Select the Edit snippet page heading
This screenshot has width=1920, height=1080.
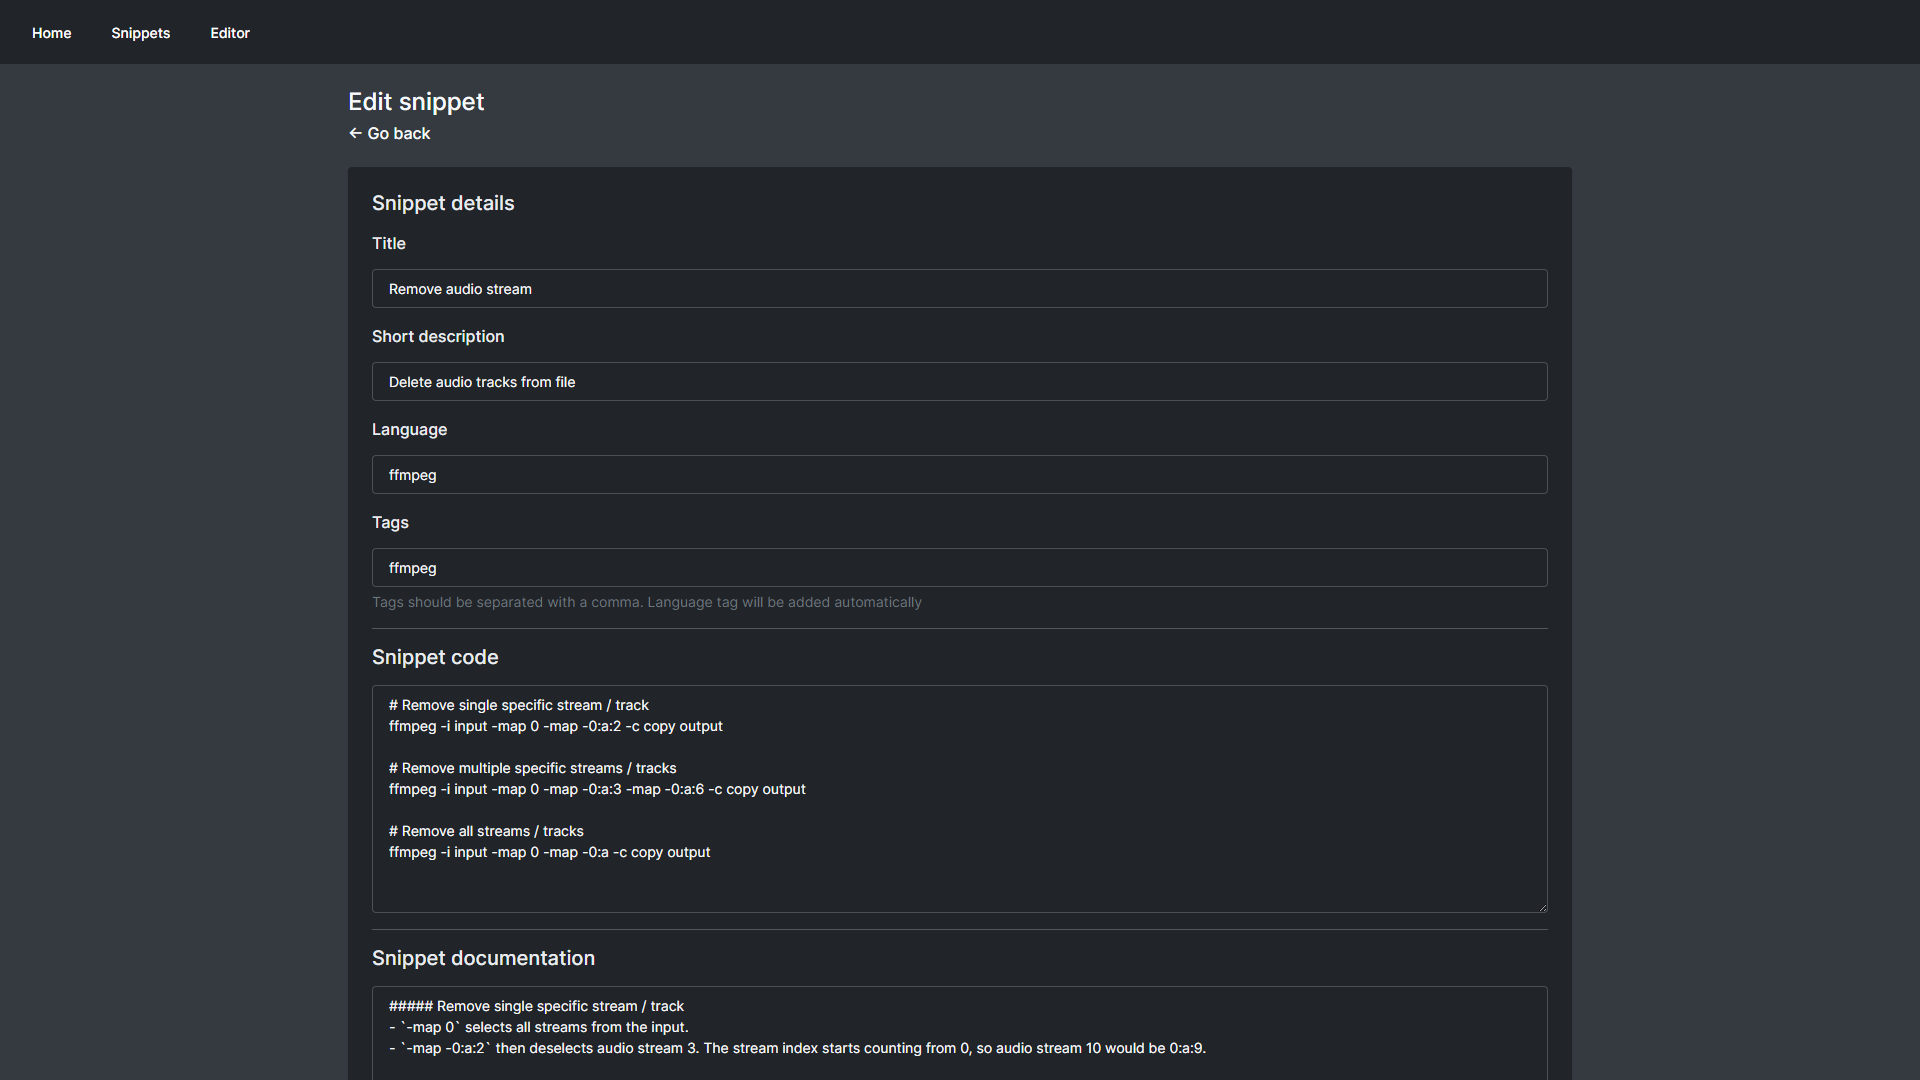coord(416,101)
